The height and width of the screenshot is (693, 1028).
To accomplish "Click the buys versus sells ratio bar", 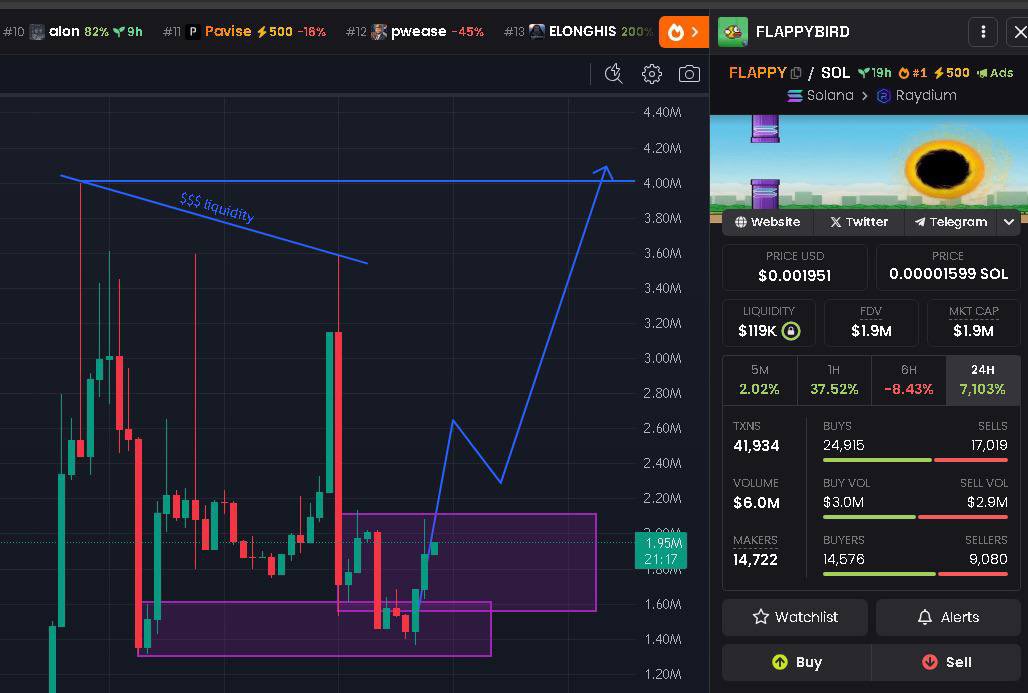I will coord(915,460).
